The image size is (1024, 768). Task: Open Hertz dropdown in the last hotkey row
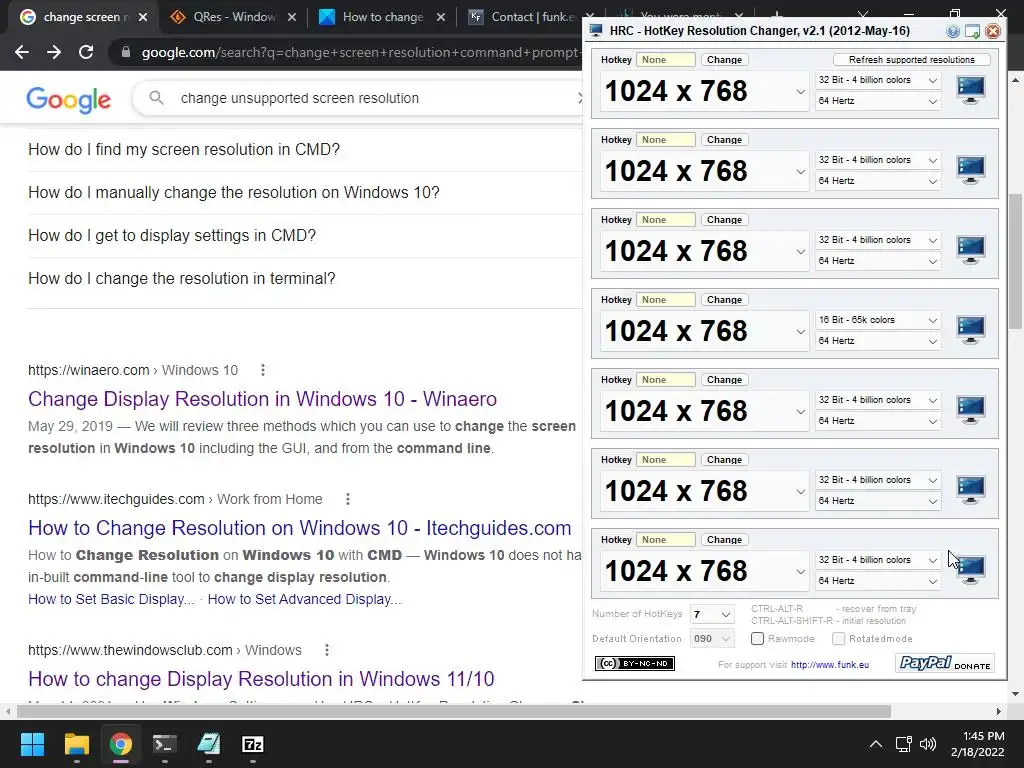tap(878, 581)
